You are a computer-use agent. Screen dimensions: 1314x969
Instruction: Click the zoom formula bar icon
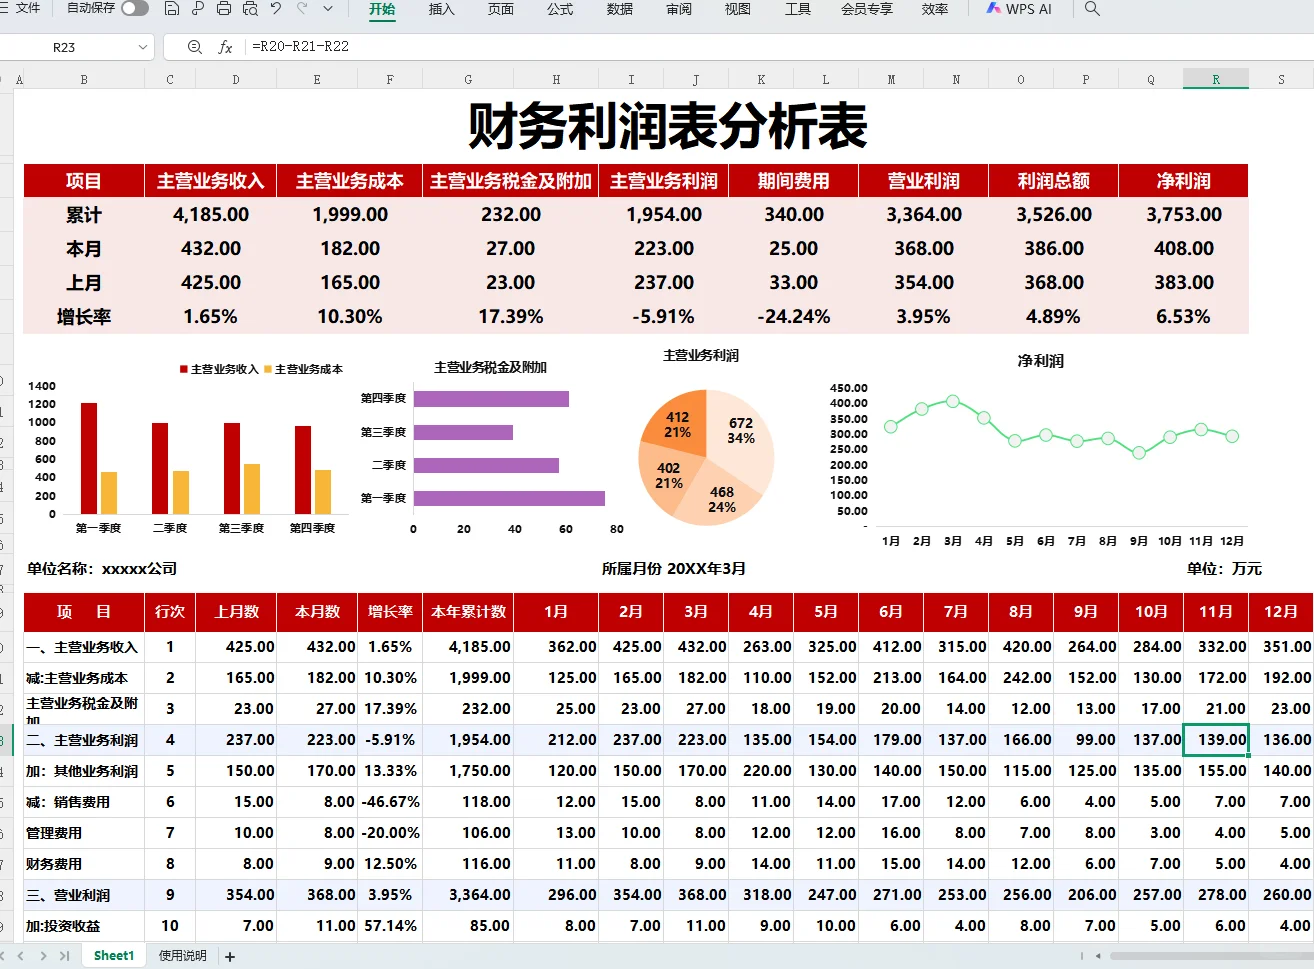194,47
